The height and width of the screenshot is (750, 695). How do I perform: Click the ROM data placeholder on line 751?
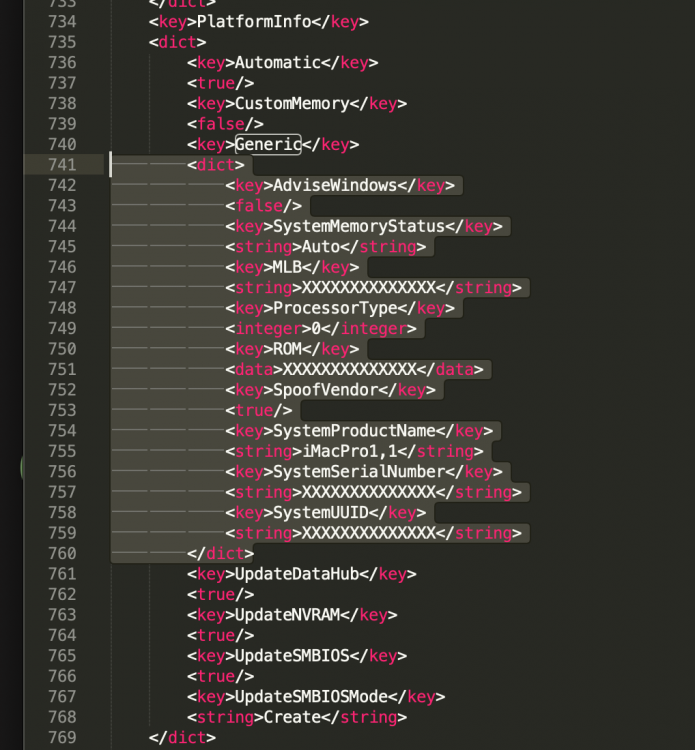pos(350,370)
